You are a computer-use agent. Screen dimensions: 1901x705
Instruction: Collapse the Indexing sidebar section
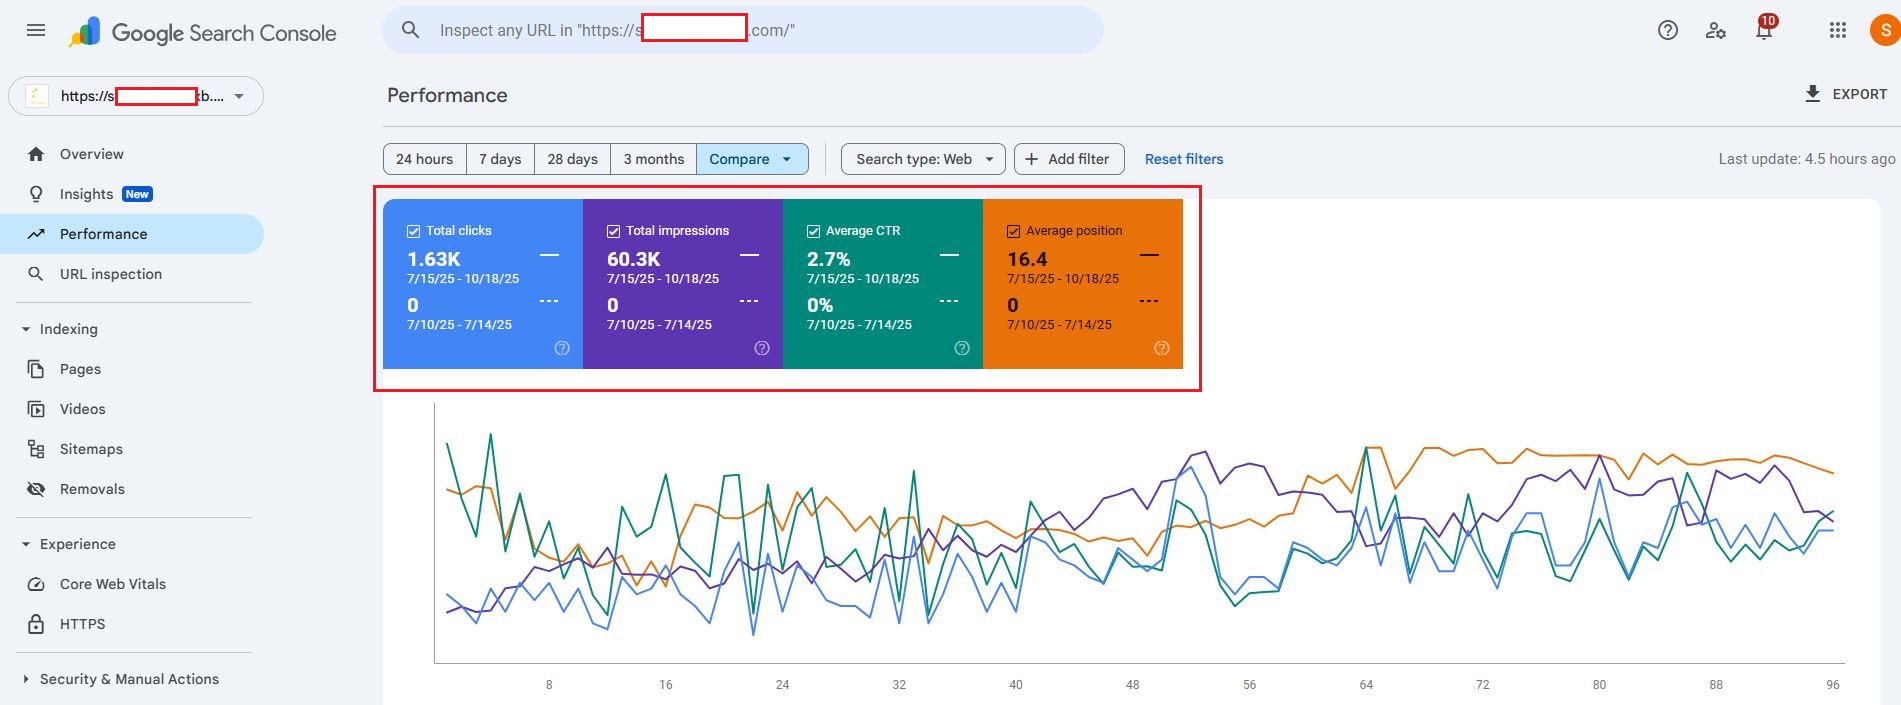[26, 329]
